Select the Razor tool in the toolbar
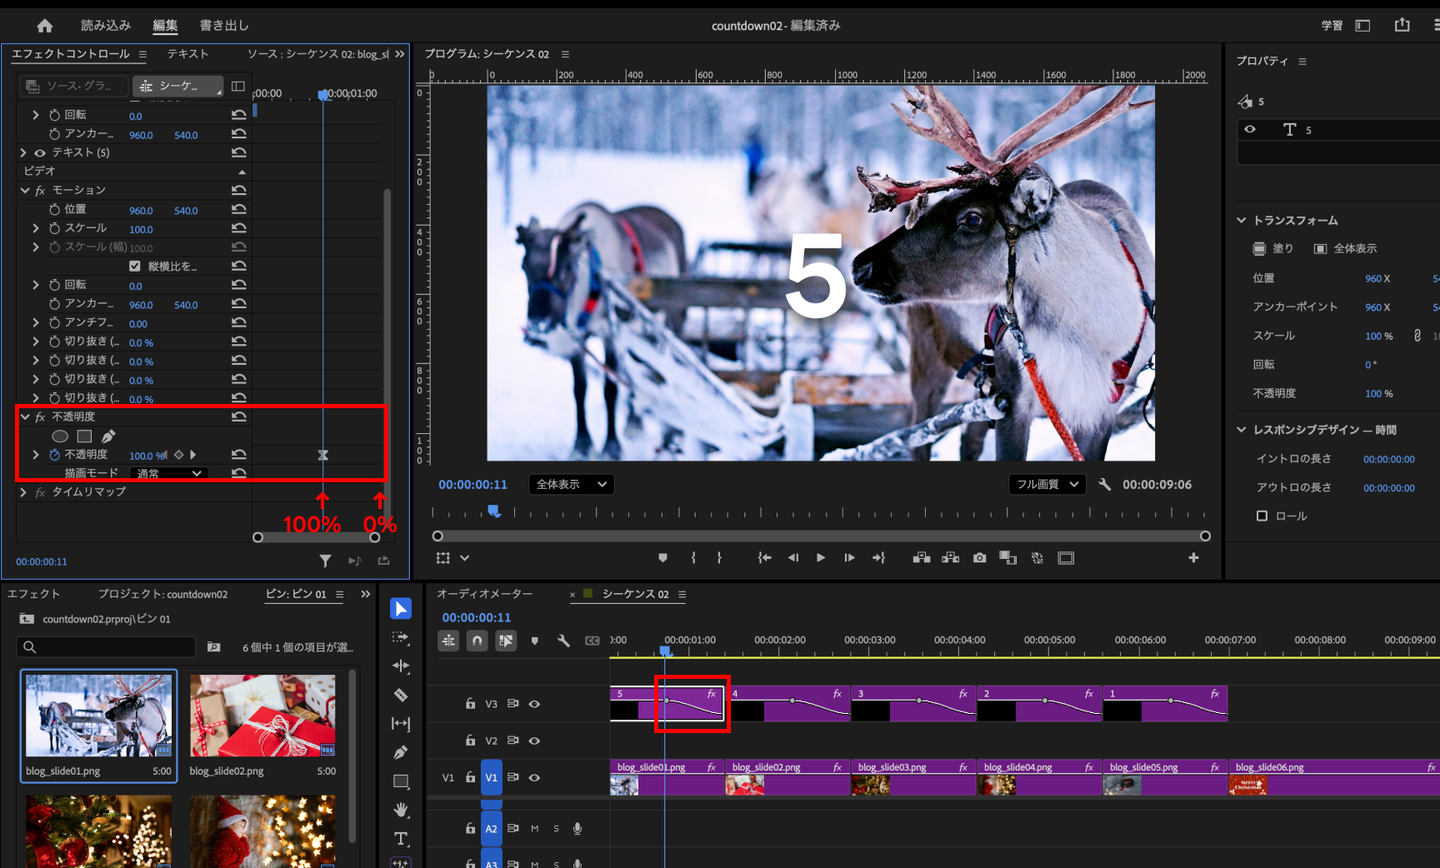 pos(401,695)
